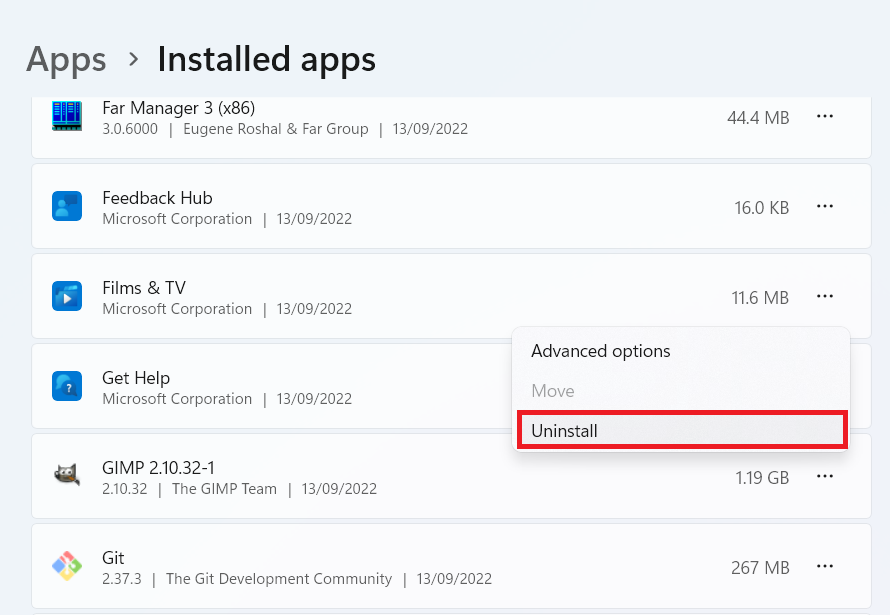890x615 pixels.
Task: Open the three-dot menu for GIMP
Action: 824,477
